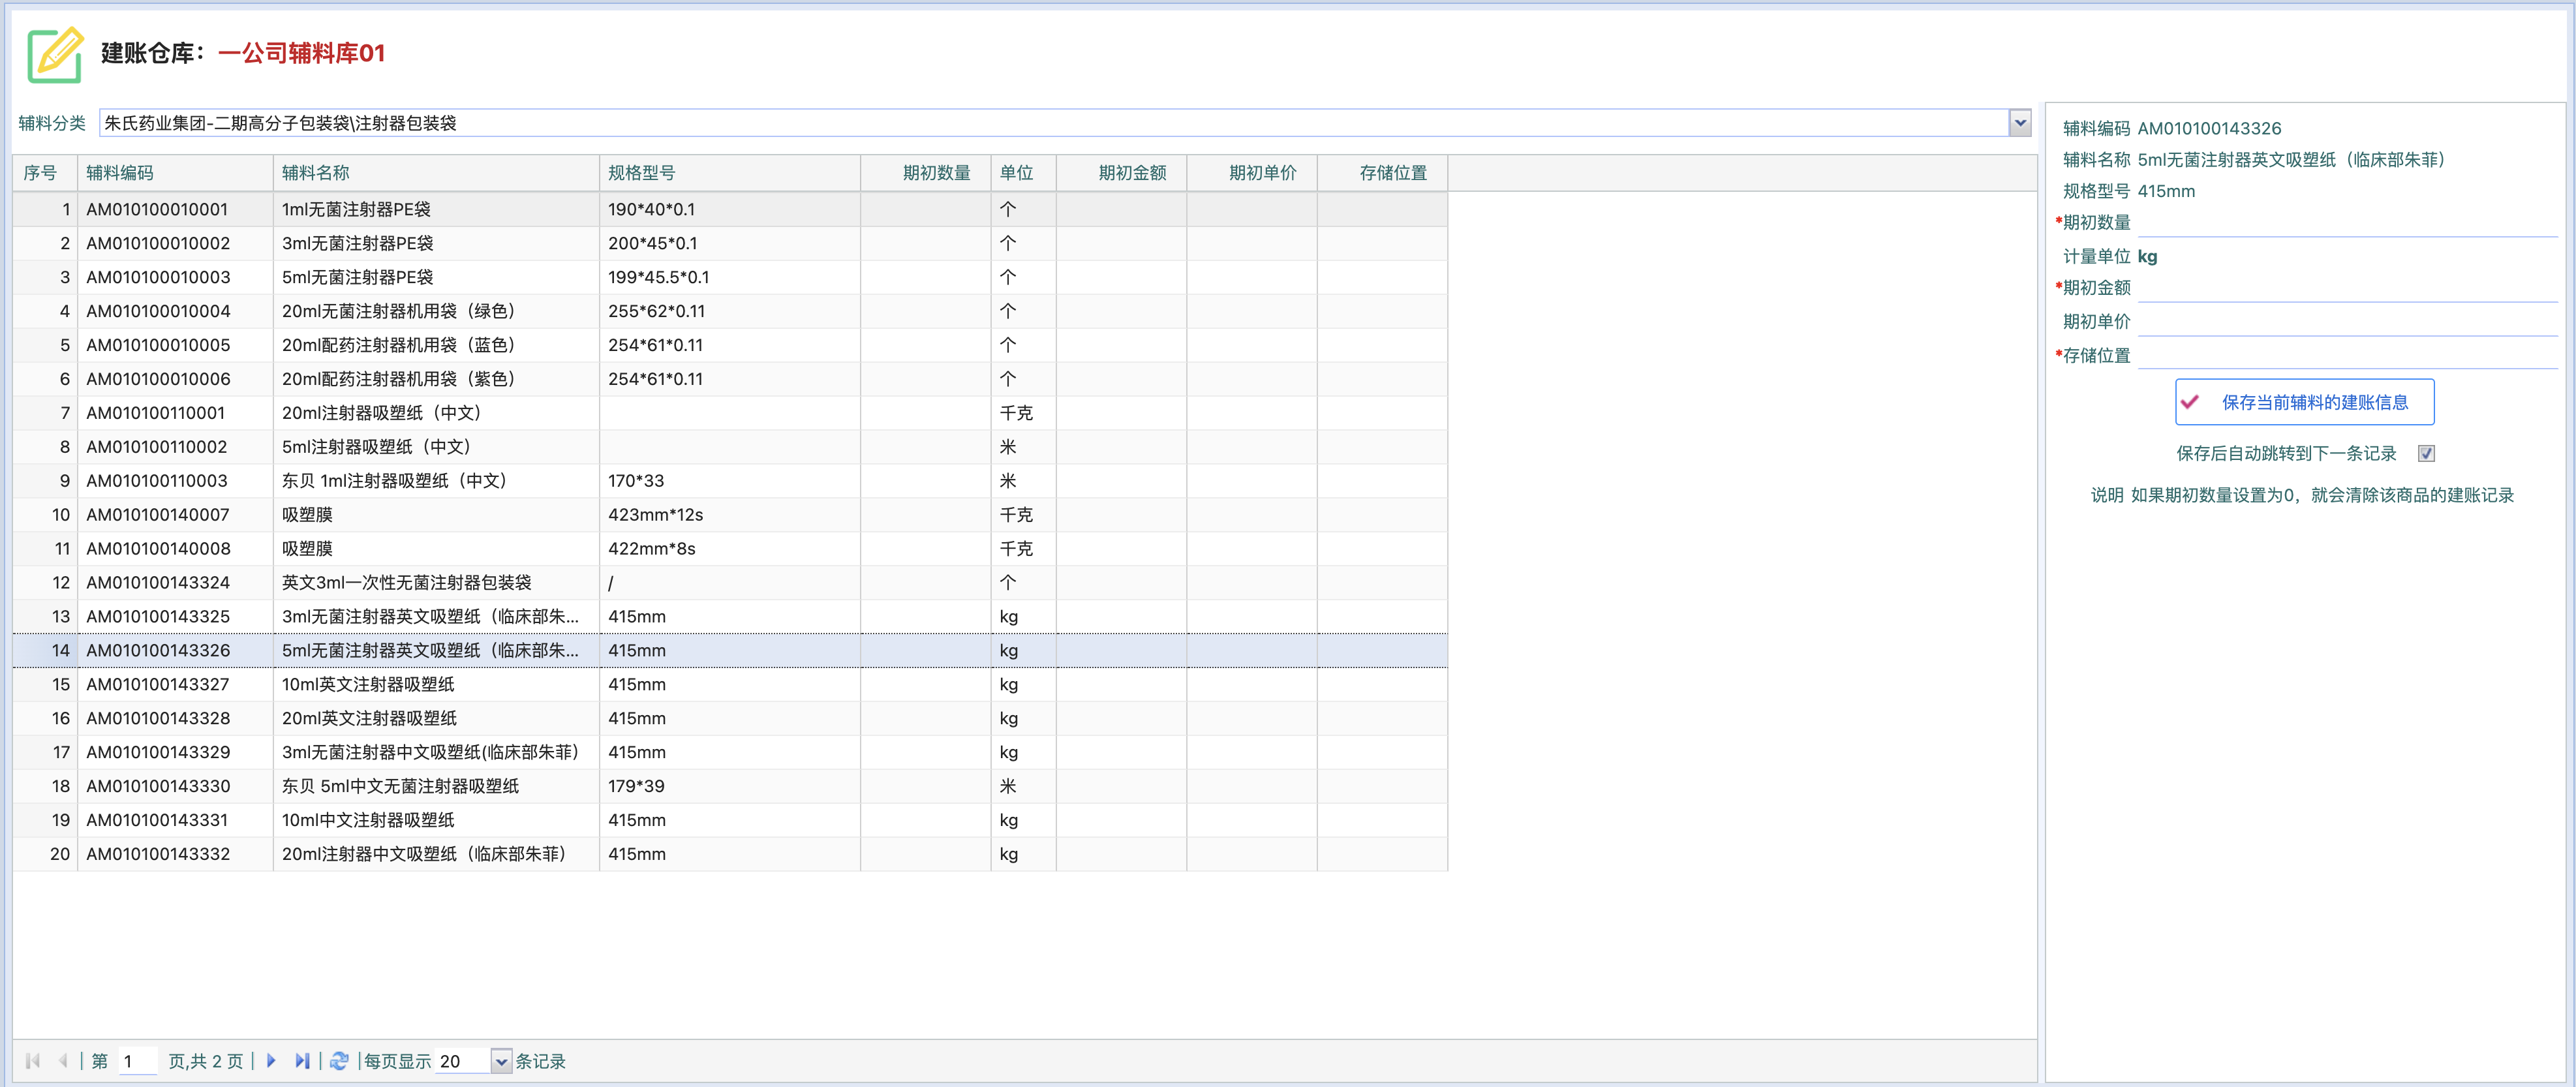Click the checkmark icon on save button
Image resolution: width=2576 pixels, height=1087 pixels.
tap(2190, 402)
